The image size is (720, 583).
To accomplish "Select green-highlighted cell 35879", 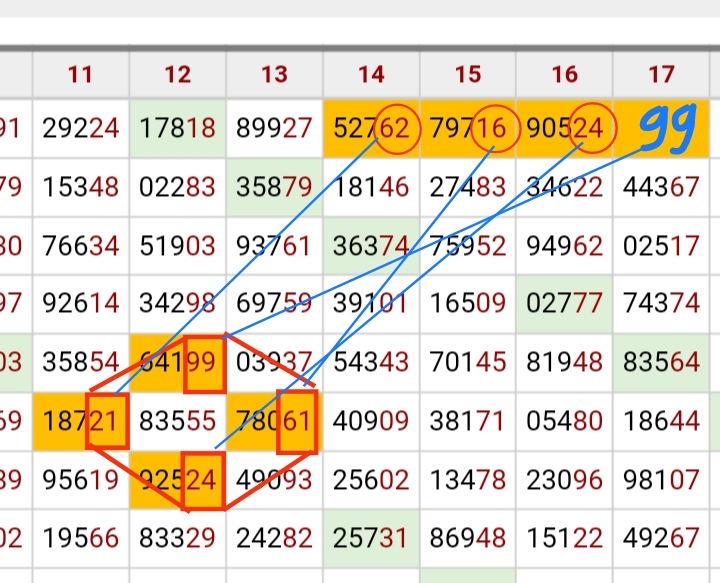I will tap(274, 187).
